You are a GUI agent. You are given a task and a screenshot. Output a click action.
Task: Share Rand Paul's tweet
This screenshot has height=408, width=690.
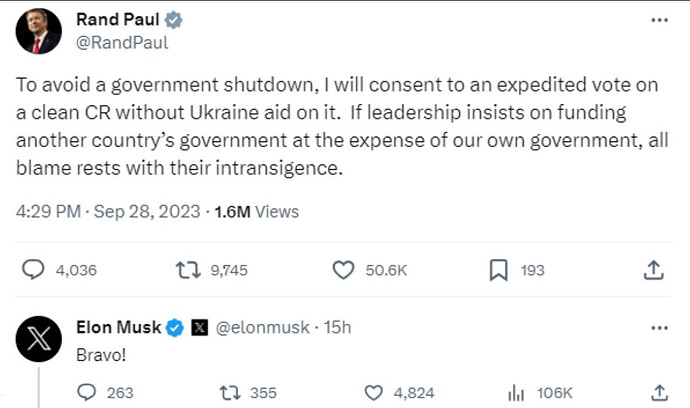(x=653, y=269)
